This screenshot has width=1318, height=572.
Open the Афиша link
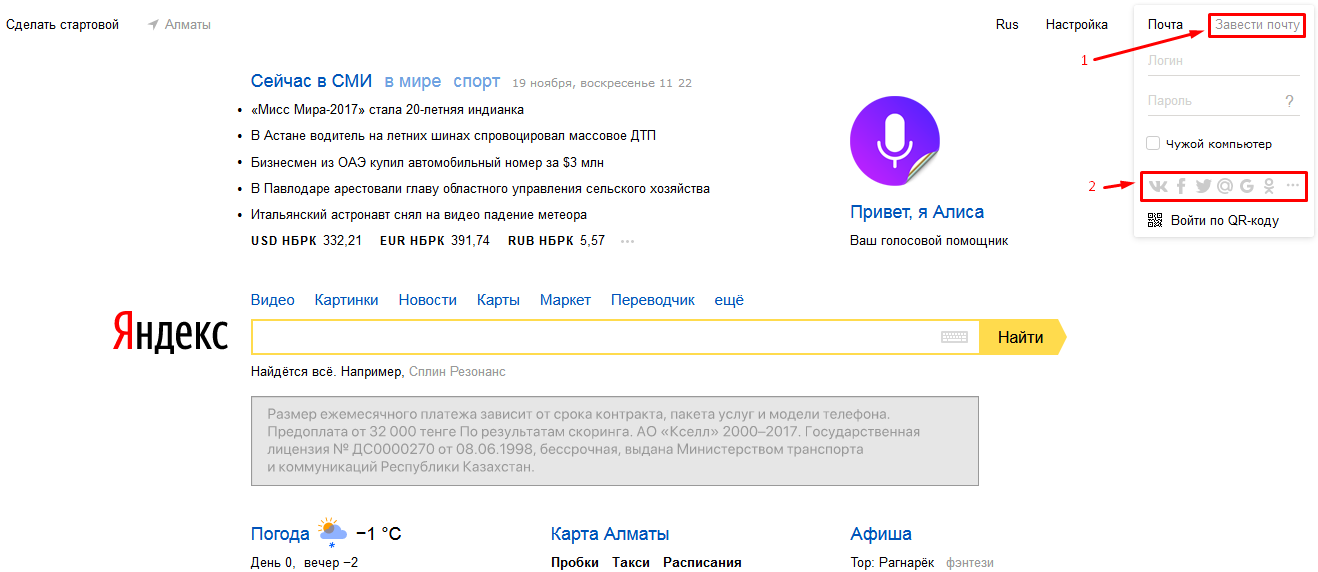pos(881,534)
